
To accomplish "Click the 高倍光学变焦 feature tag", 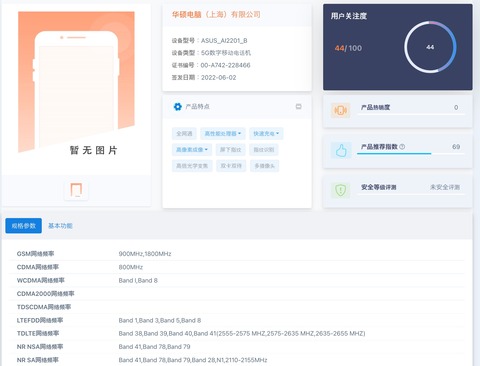I will 192,166.
